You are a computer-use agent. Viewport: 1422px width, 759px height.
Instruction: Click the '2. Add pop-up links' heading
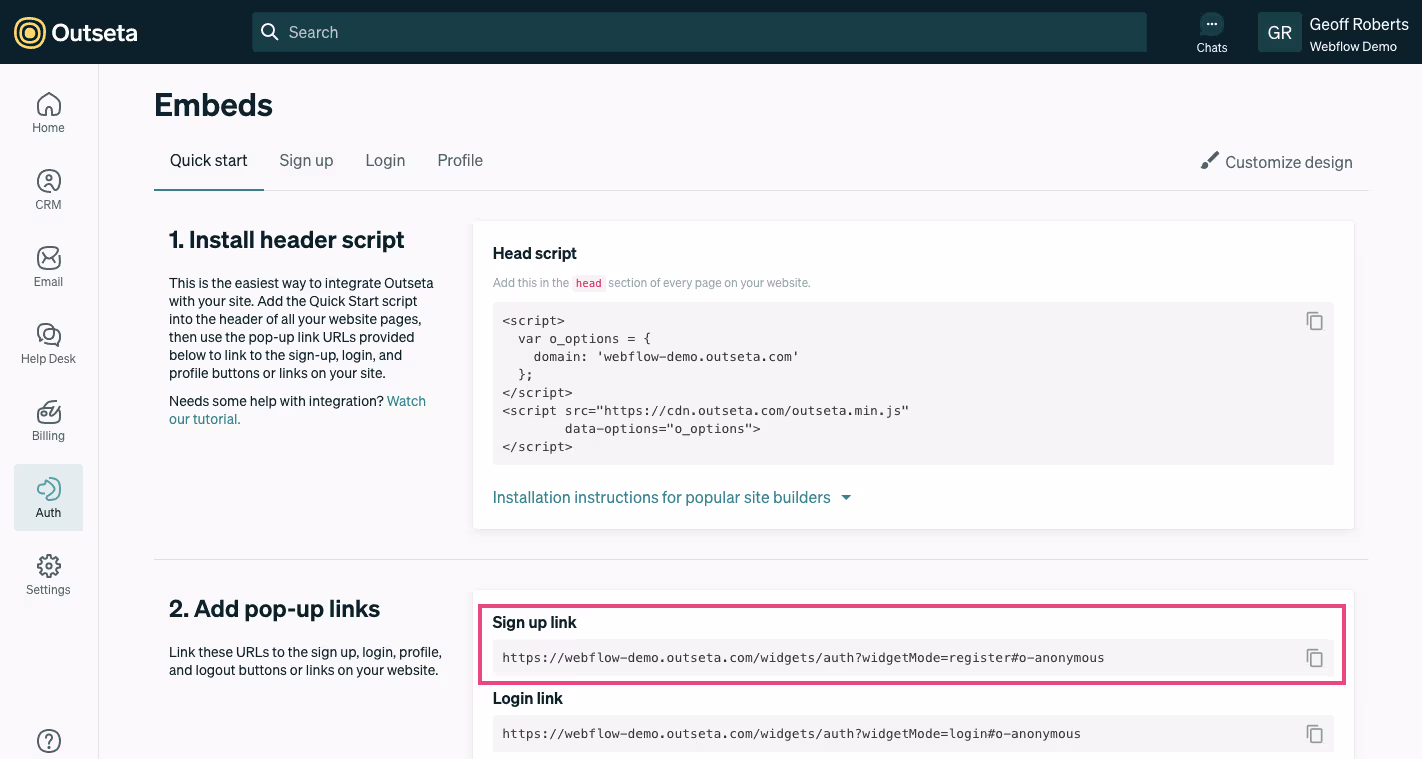point(275,609)
